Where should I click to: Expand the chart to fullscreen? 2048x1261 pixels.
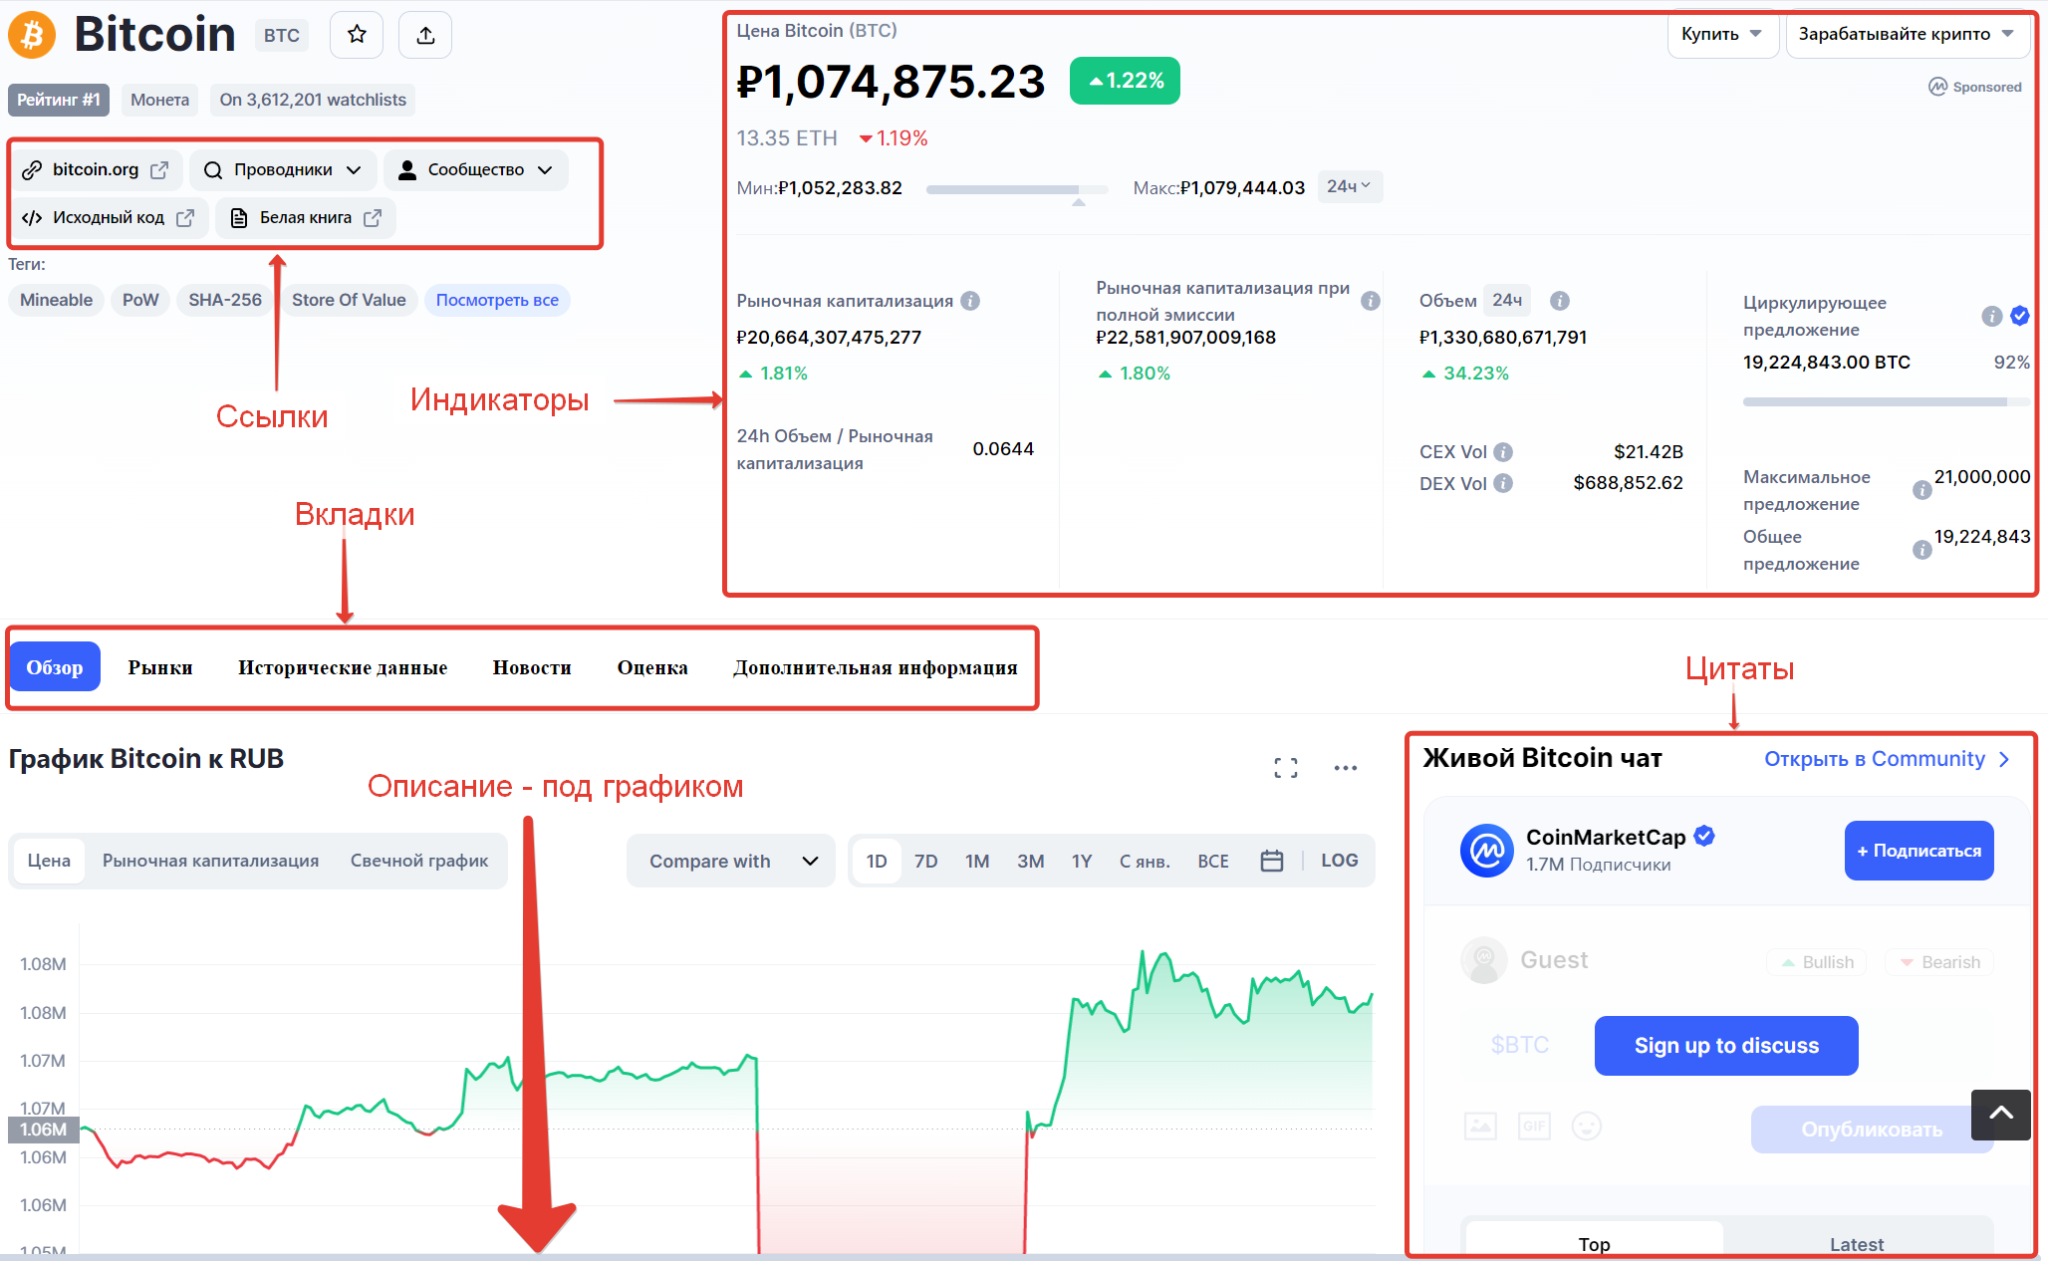tap(1288, 766)
